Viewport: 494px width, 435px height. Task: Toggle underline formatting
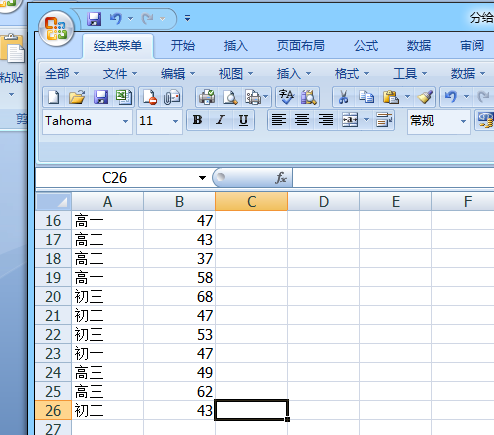[243, 120]
